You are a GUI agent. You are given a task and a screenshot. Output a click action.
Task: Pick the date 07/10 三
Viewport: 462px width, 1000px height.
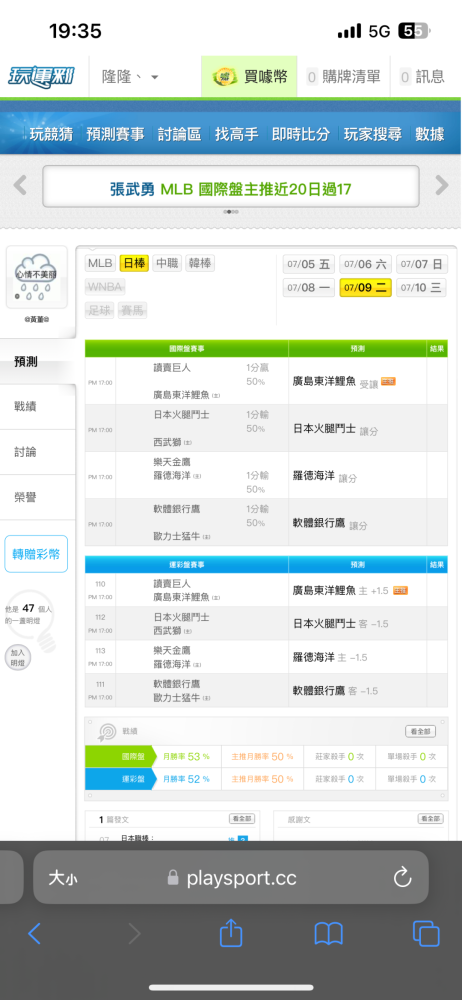422,288
